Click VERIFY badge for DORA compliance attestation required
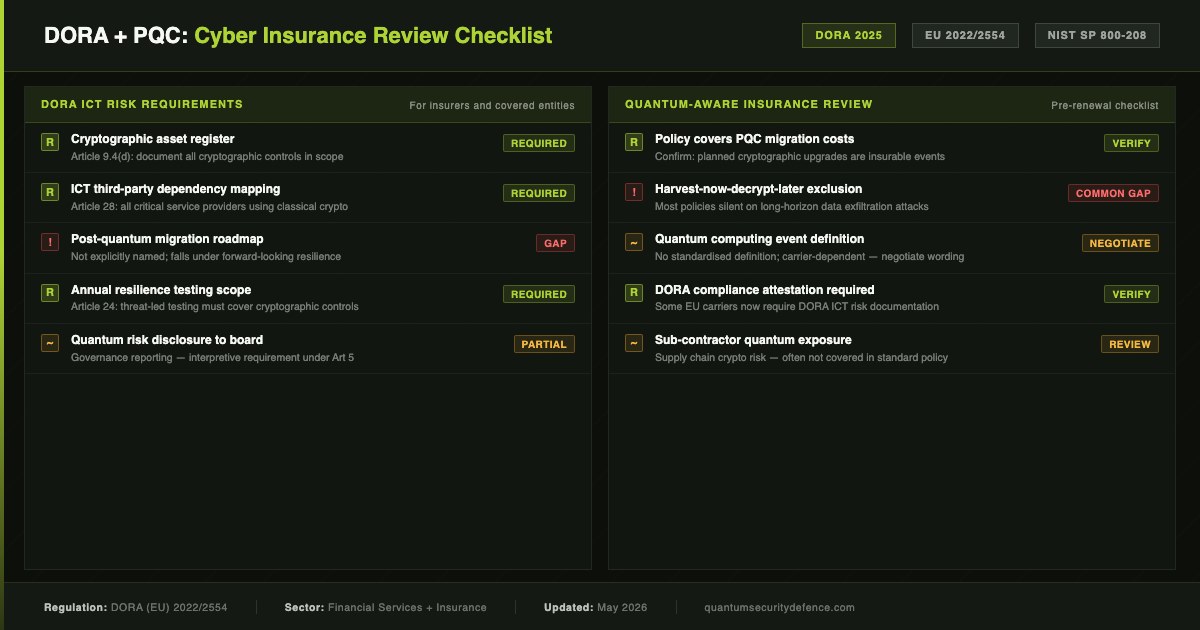Viewport: 1200px width, 630px height. pos(1131,294)
